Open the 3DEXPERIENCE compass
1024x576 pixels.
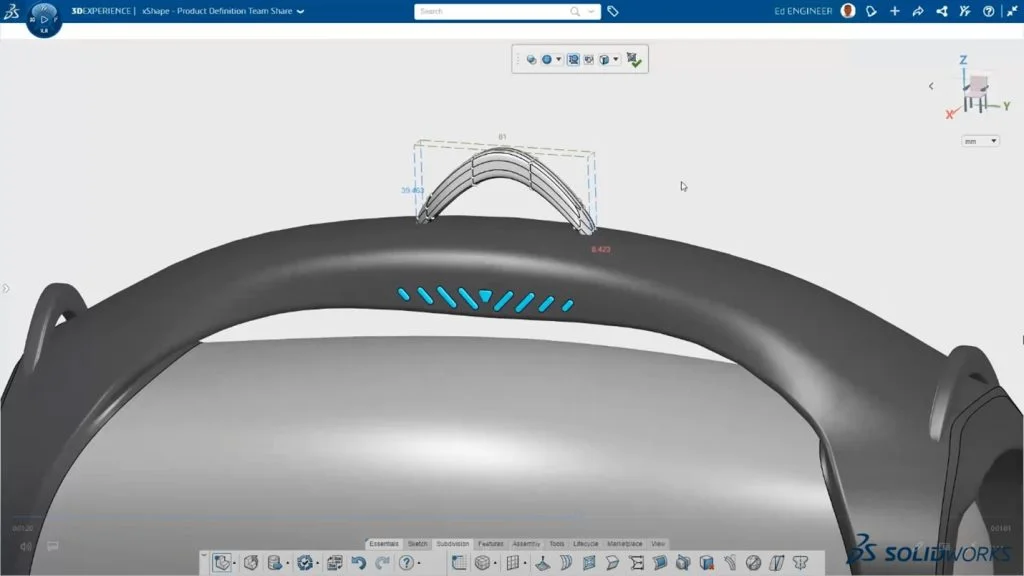pyautogui.click(x=44, y=19)
